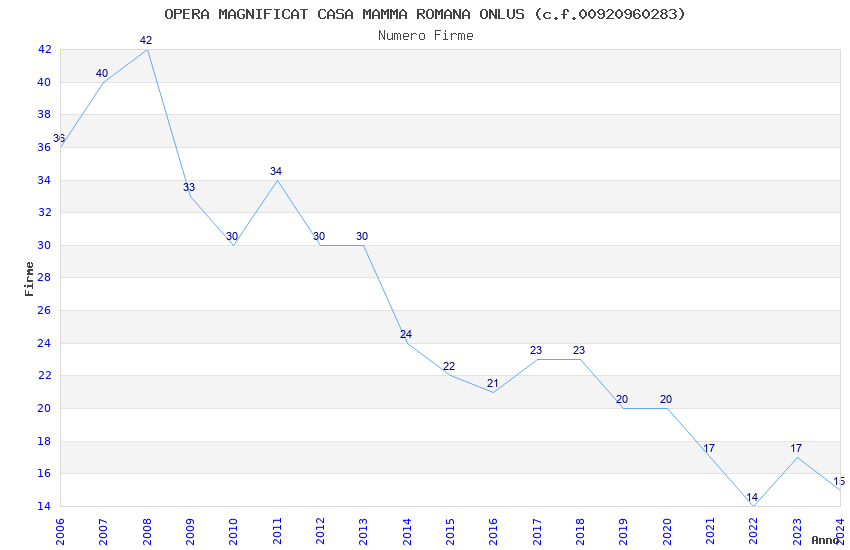This screenshot has width=850, height=550.
Task: Select x-axis year label 2020
Action: (667, 531)
